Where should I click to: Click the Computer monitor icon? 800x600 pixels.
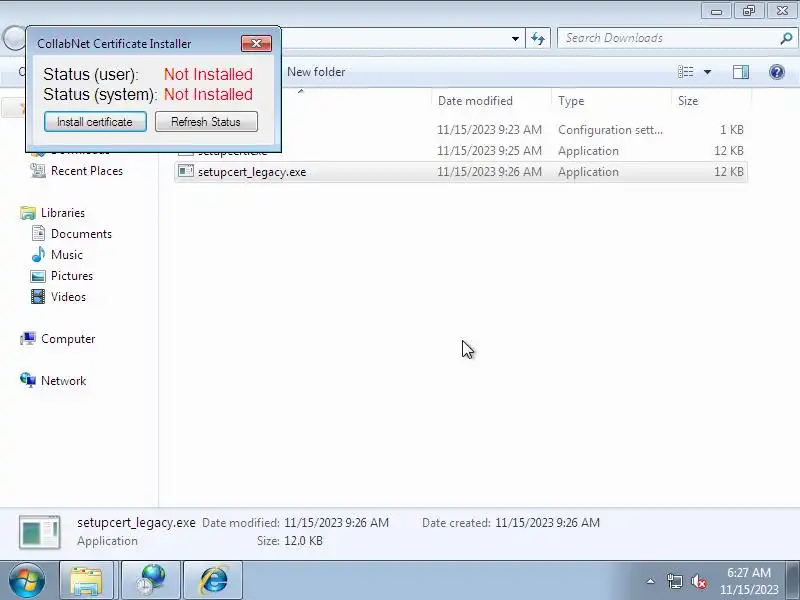pyautogui.click(x=28, y=338)
